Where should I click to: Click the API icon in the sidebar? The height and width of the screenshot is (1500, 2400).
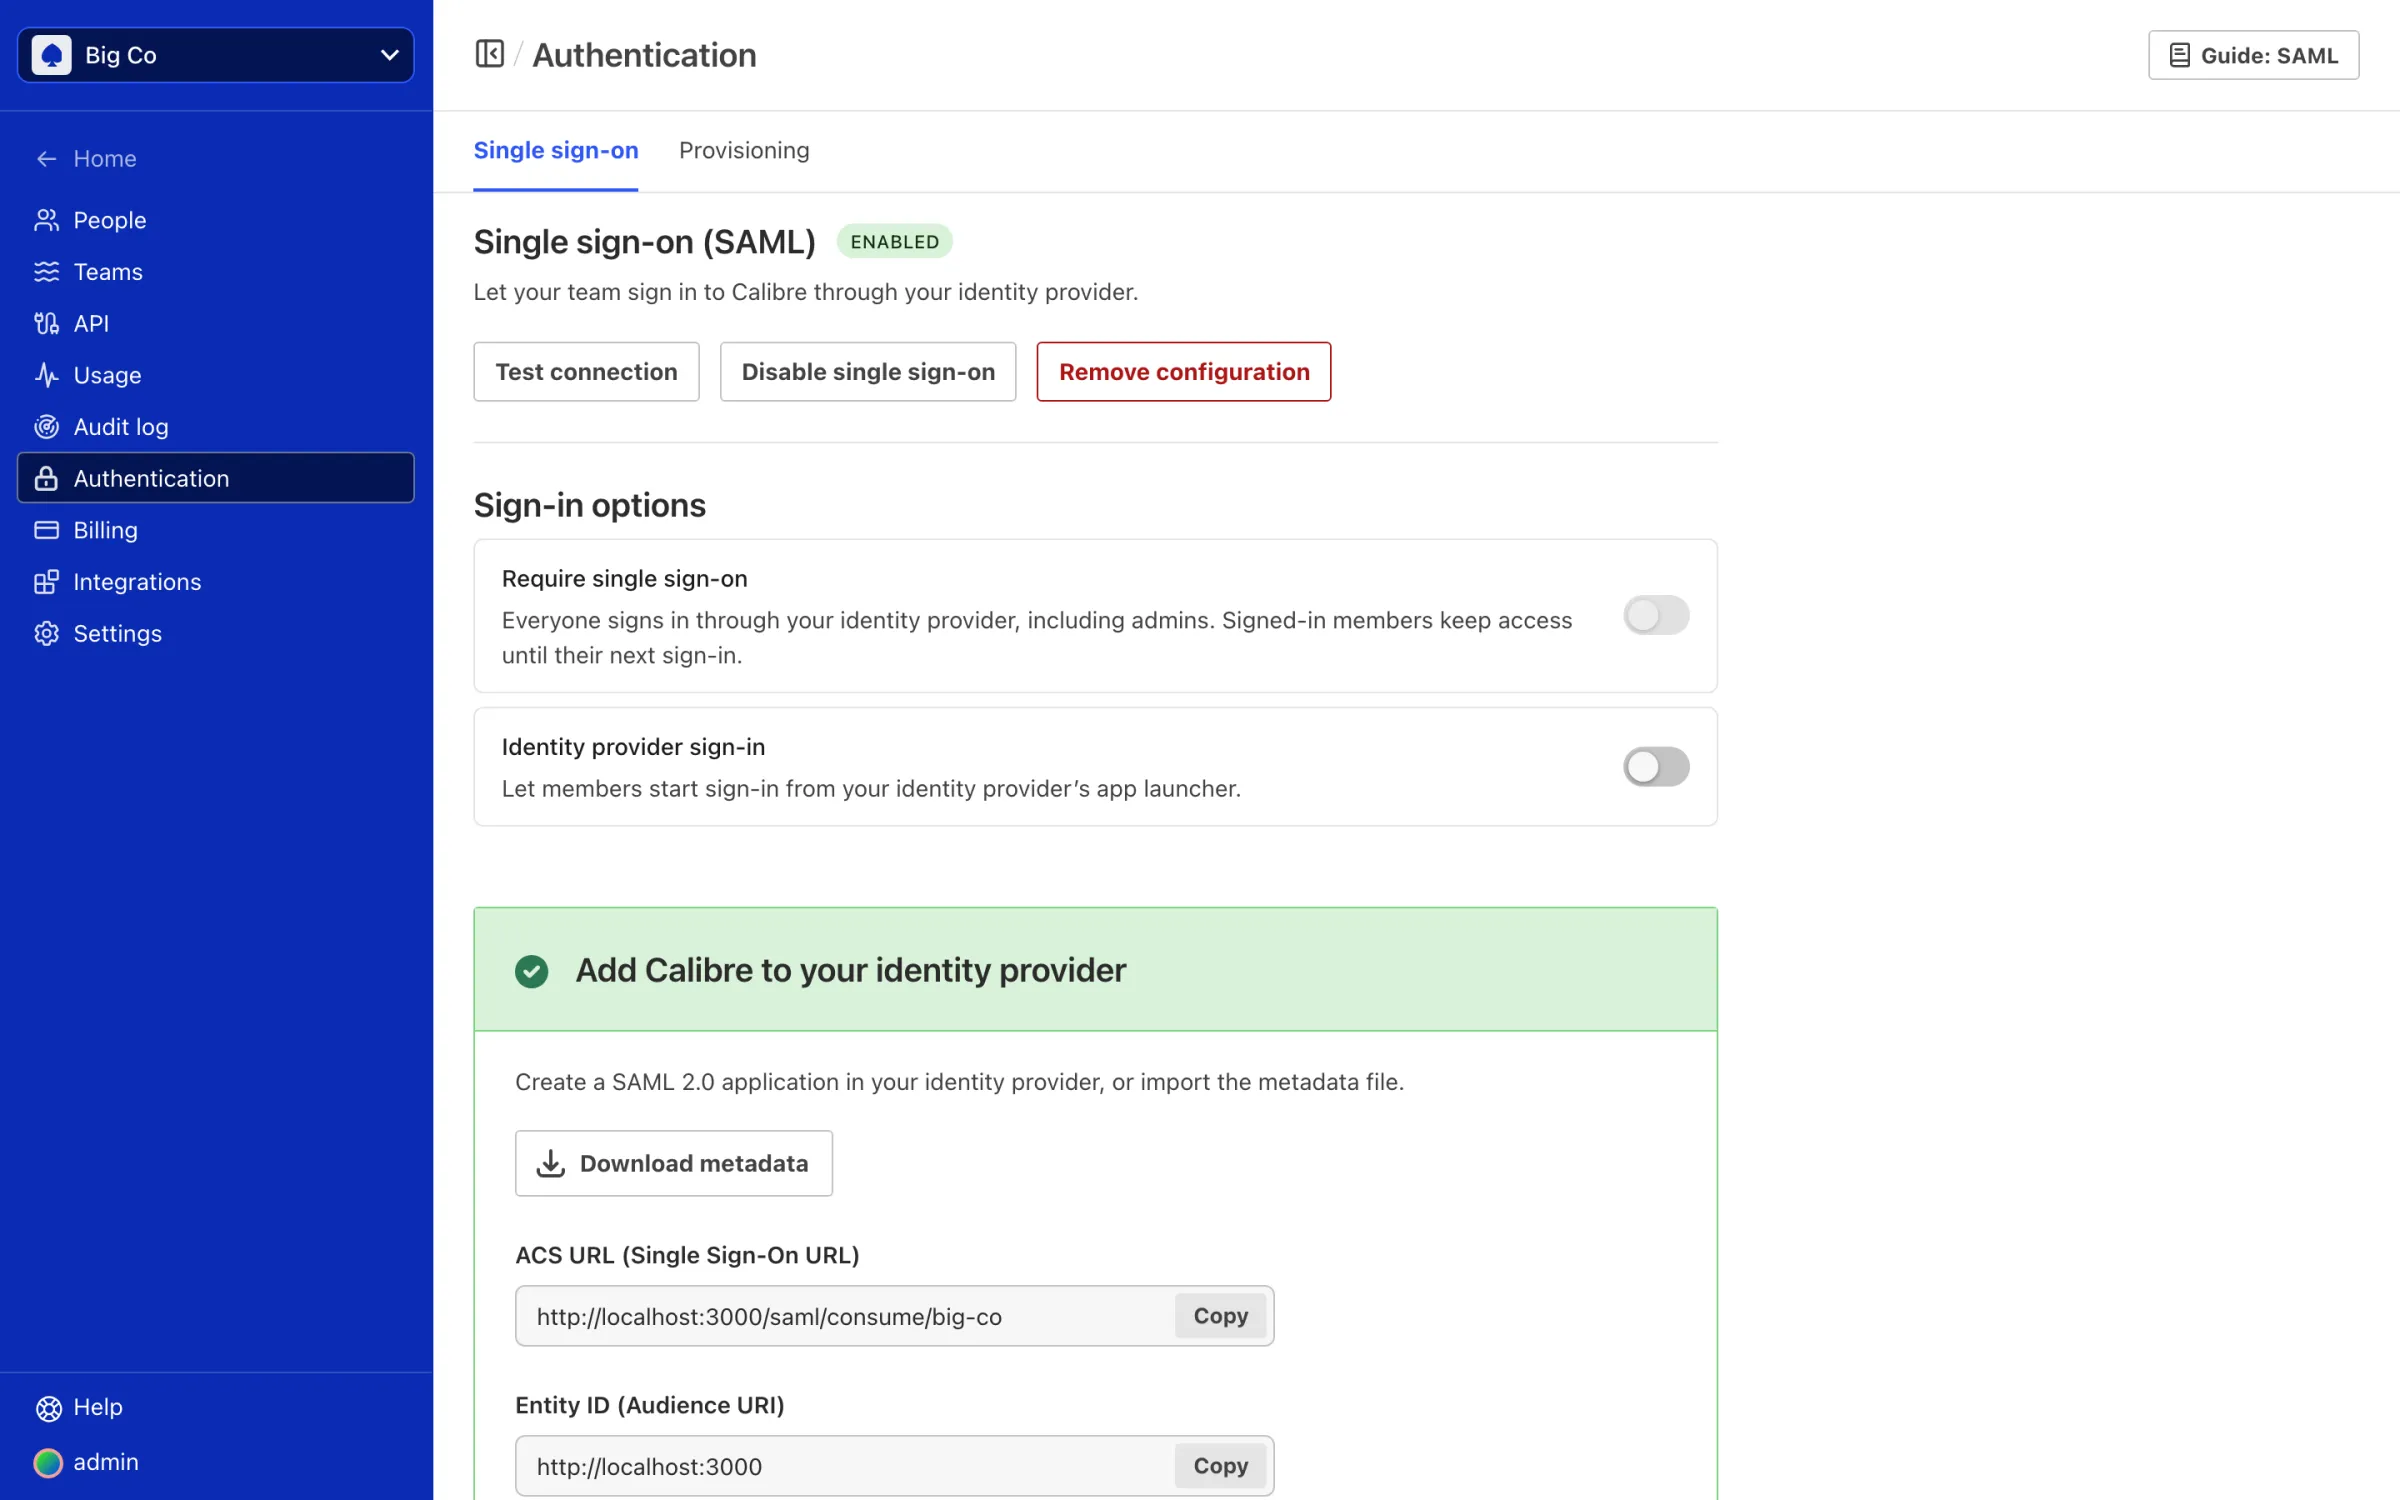(x=46, y=324)
